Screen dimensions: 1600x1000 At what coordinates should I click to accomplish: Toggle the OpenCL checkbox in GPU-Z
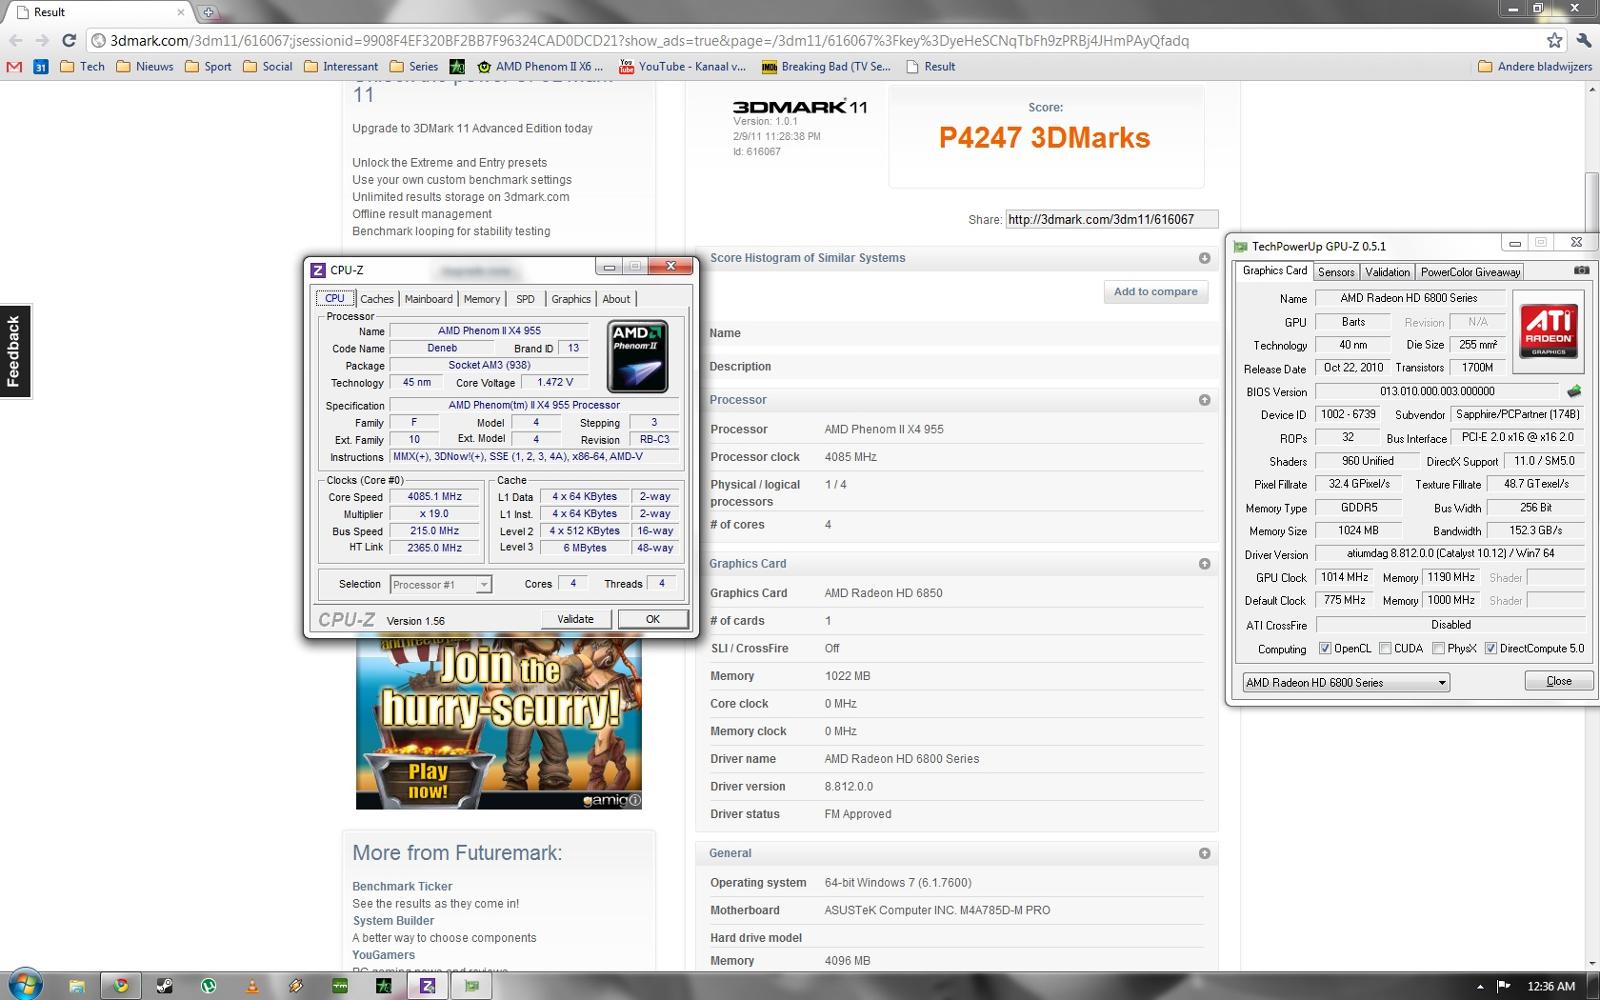[1325, 648]
